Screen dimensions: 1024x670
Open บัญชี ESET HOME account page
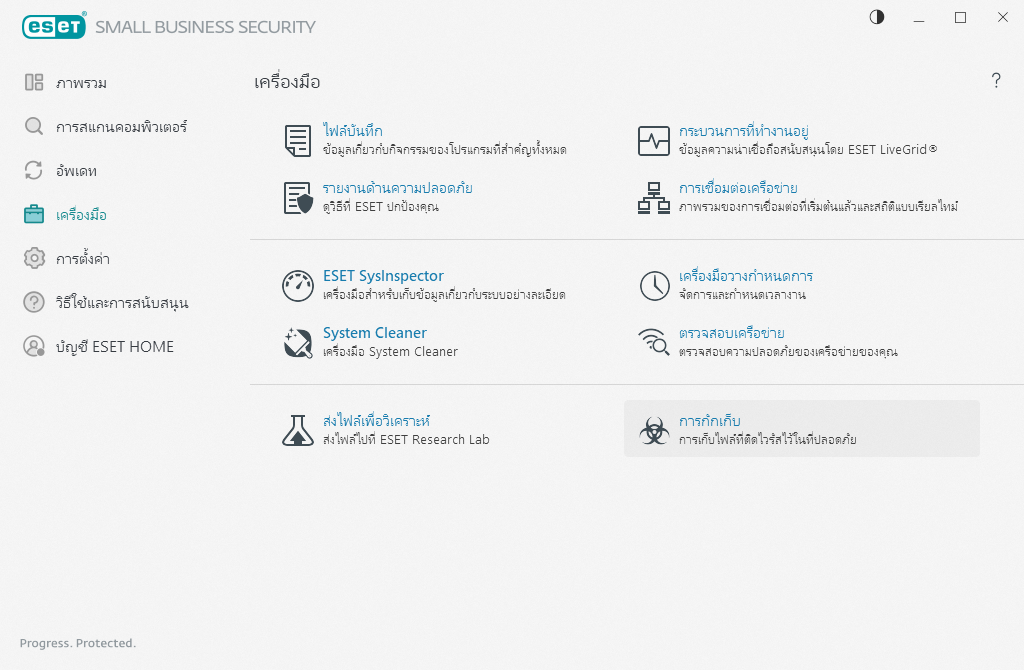click(114, 347)
